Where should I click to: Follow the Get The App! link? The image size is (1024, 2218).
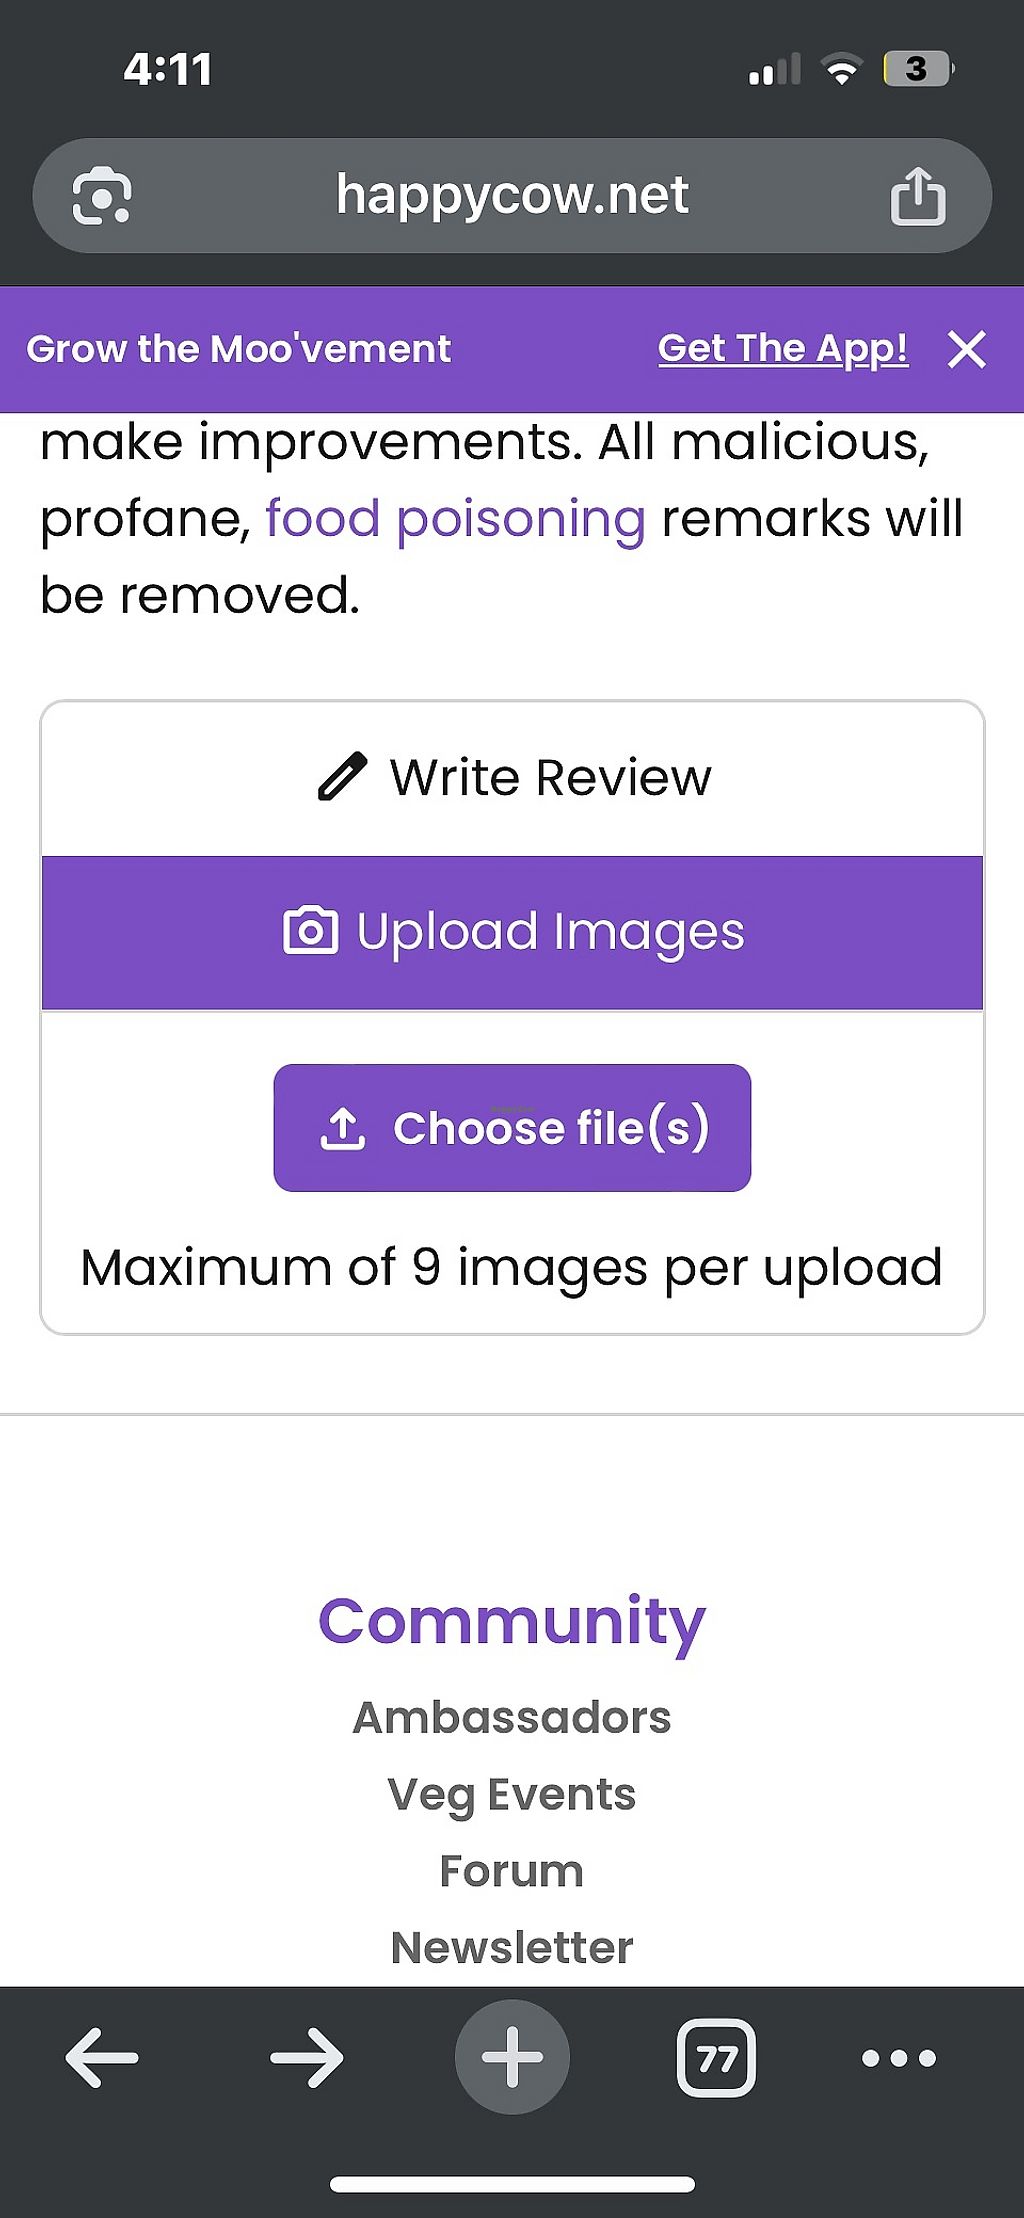pos(783,349)
